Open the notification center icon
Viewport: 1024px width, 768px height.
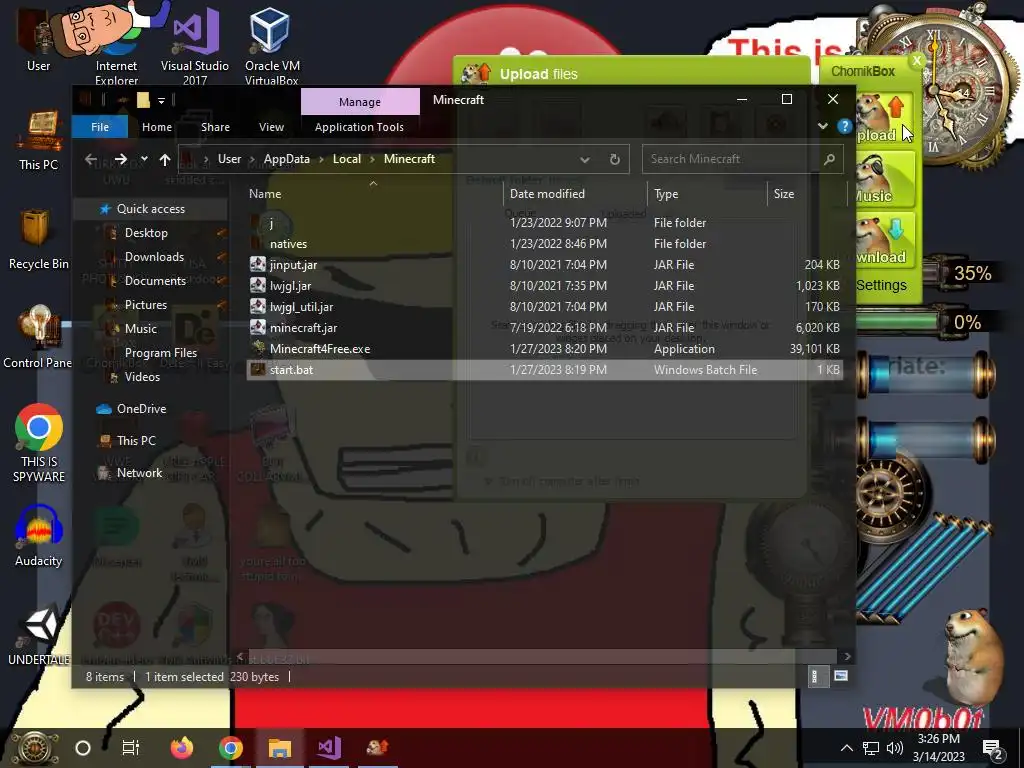tap(992, 748)
